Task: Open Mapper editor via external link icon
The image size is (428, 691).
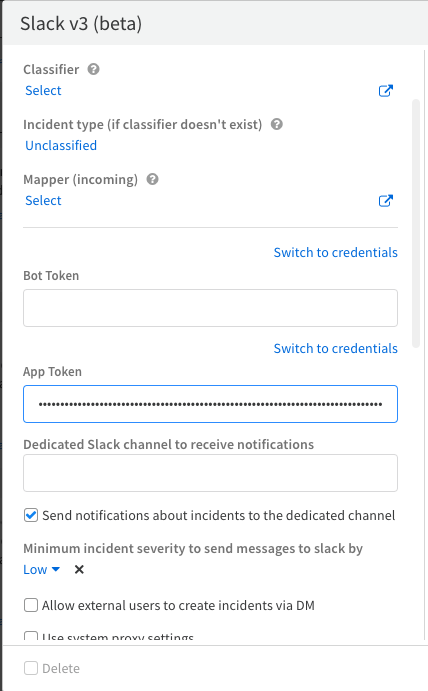Action: (386, 201)
